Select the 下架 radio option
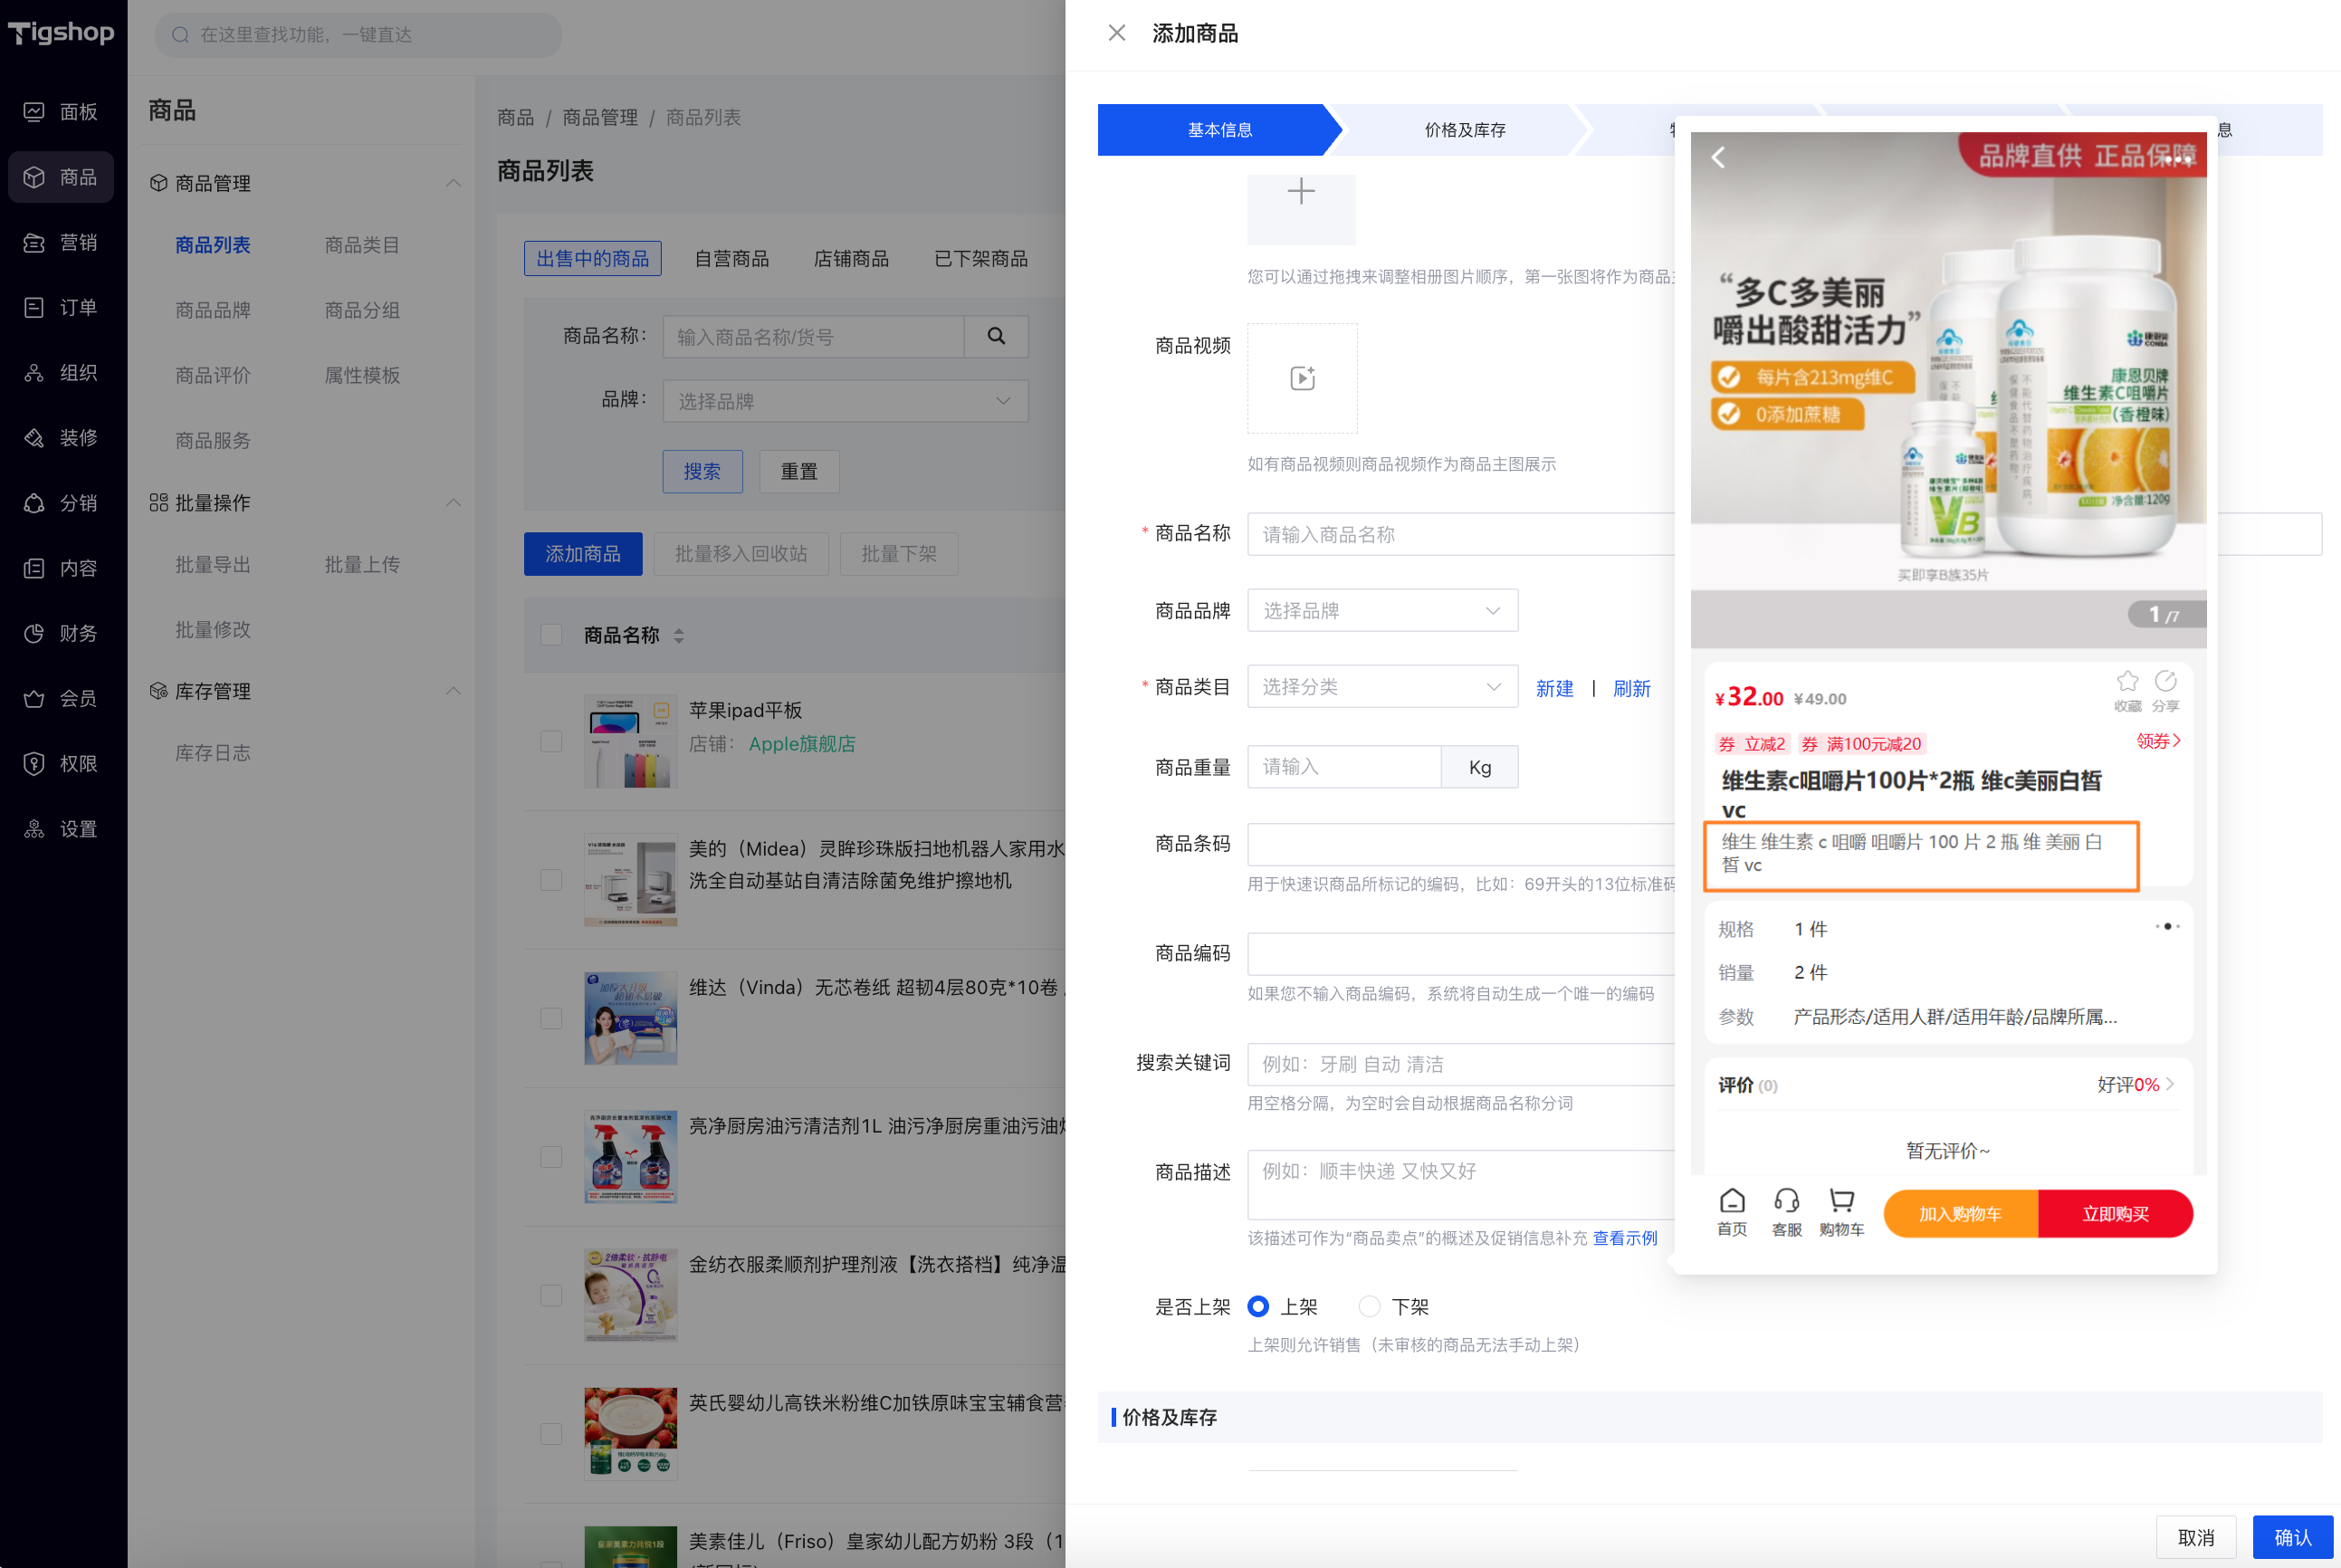Screen dimensions: 2341x1568 click(x=1369, y=1306)
